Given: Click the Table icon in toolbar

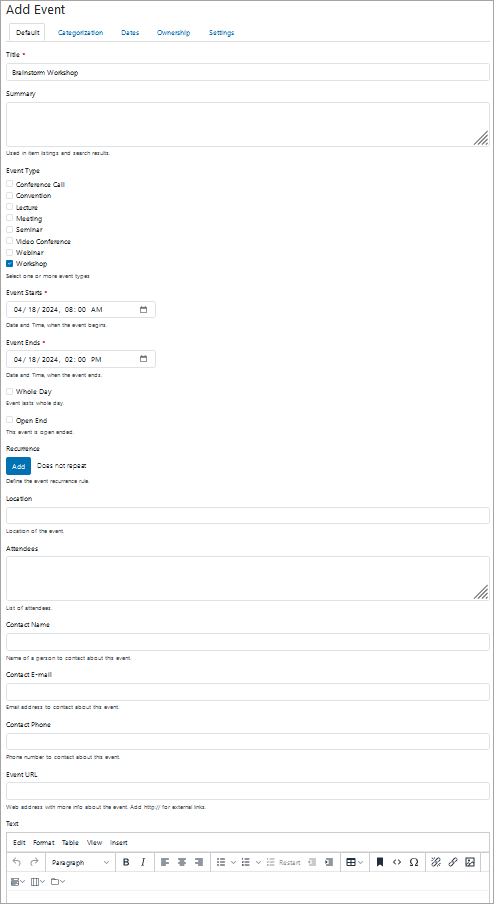Looking at the screenshot, I should point(350,862).
